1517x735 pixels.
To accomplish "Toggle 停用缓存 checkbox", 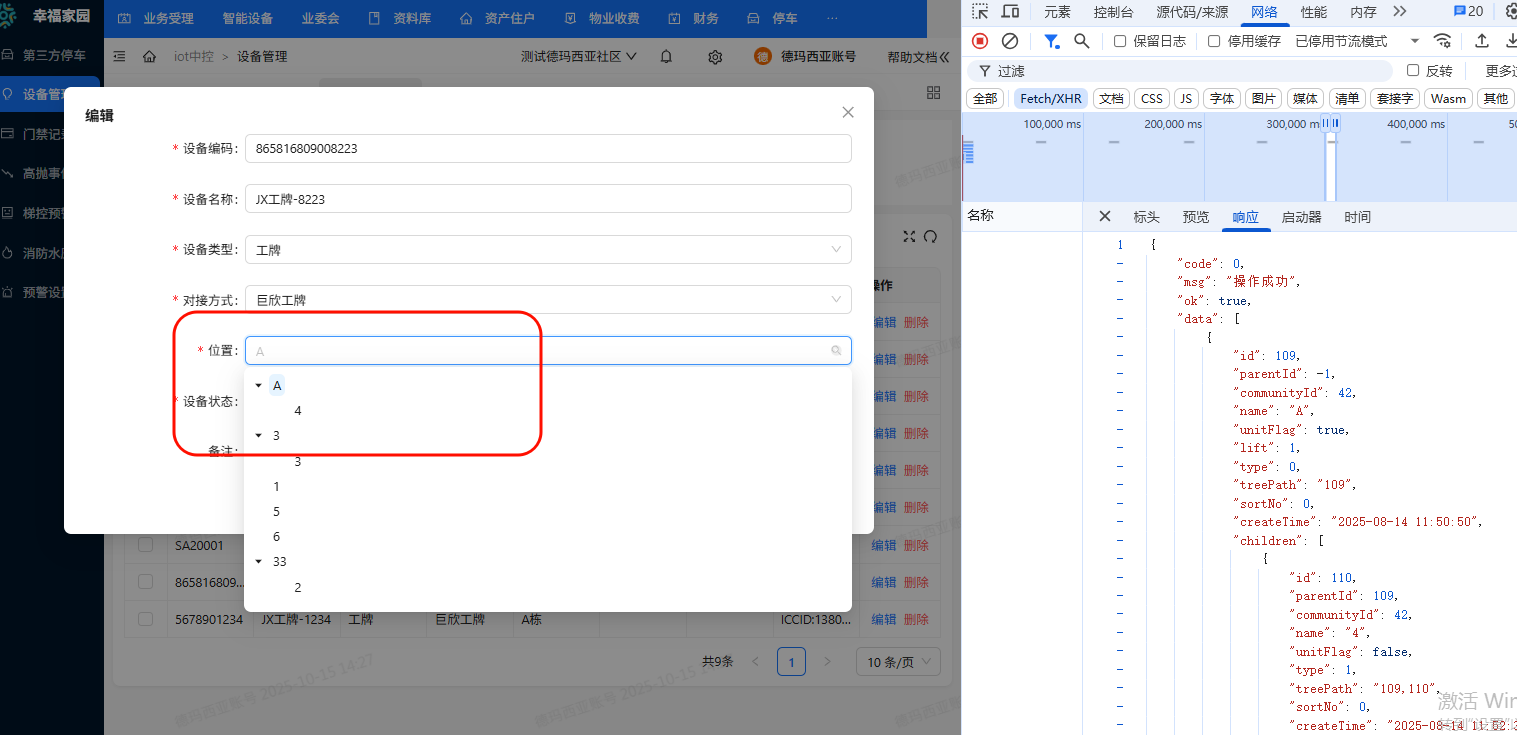I will 1214,41.
